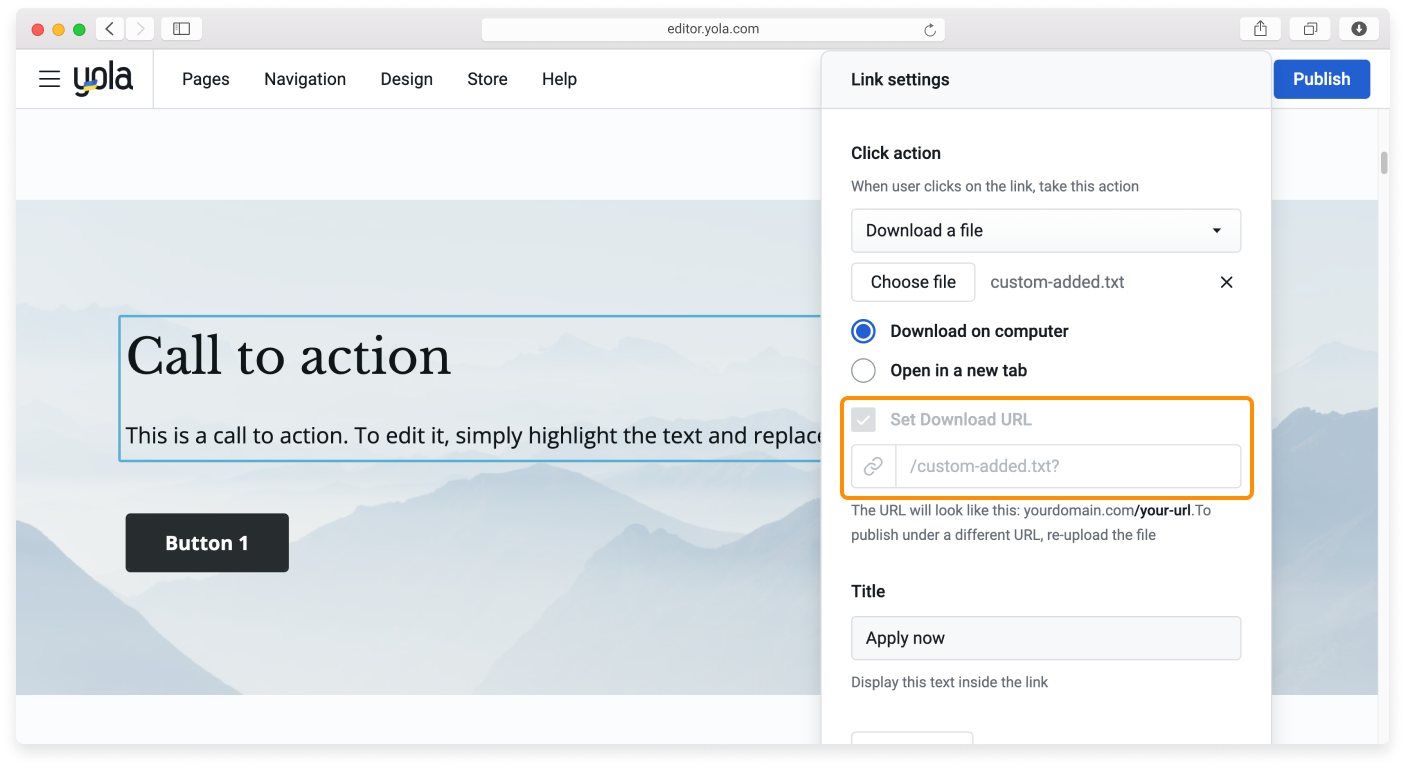Select Download on computer radio option
The height and width of the screenshot is (768, 1406).
[x=863, y=331]
